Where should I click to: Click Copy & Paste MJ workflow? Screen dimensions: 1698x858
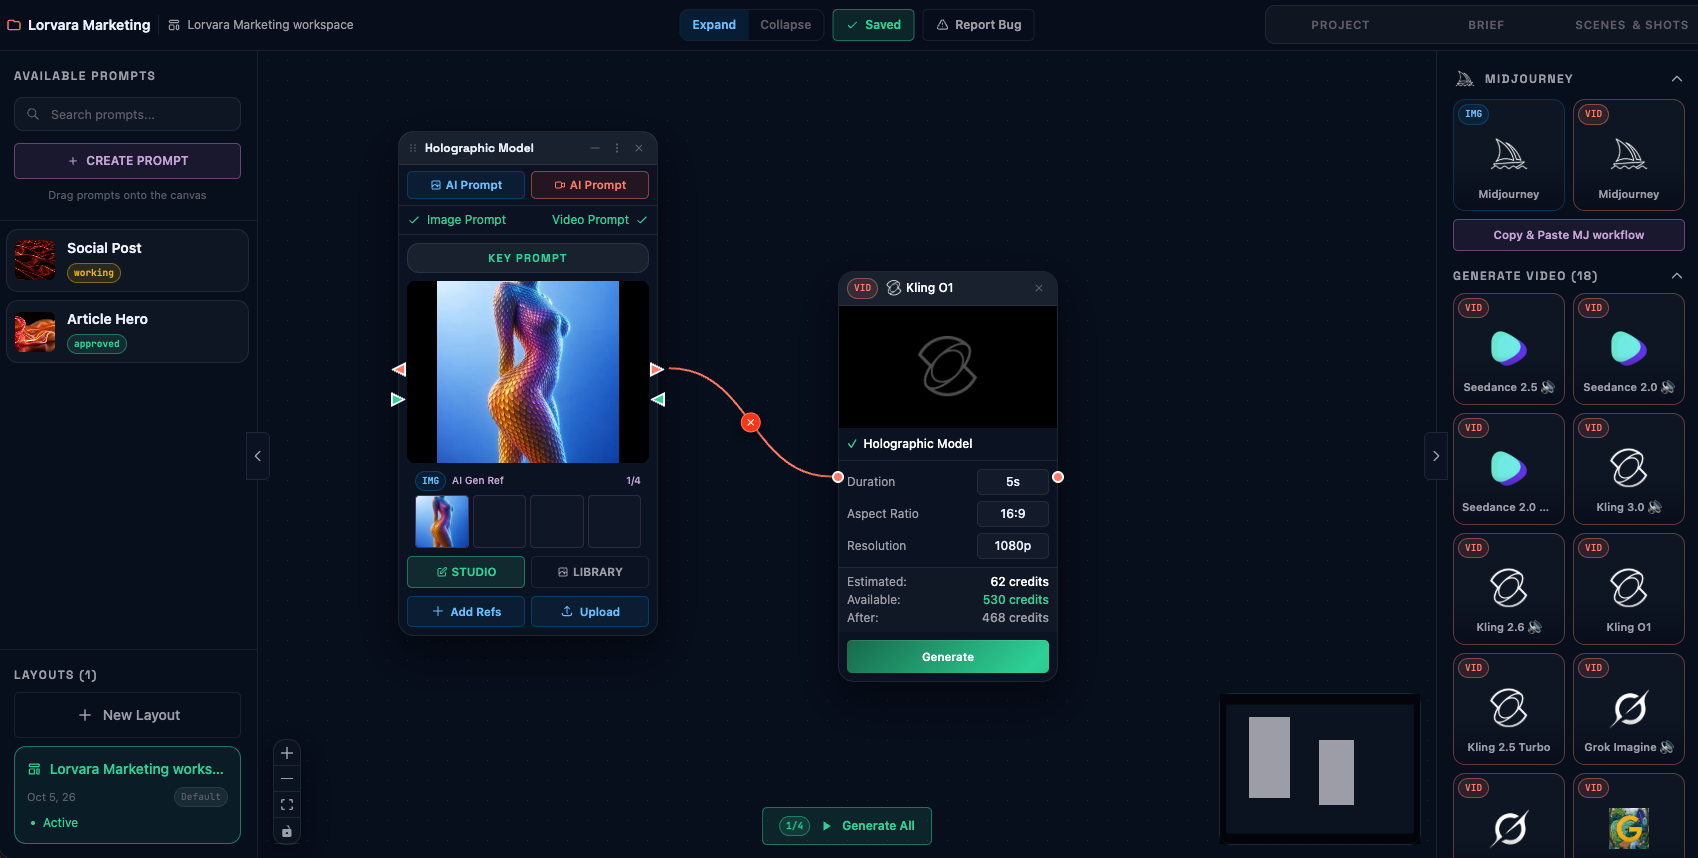pyautogui.click(x=1568, y=235)
